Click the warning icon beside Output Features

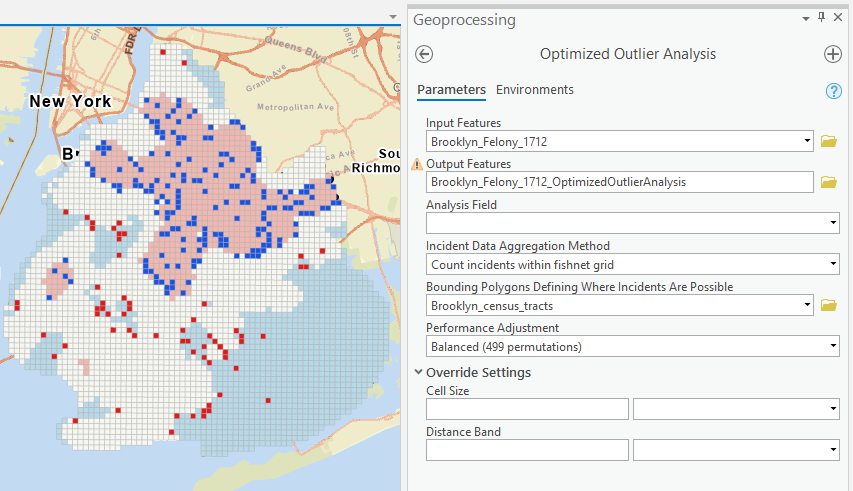(x=417, y=164)
